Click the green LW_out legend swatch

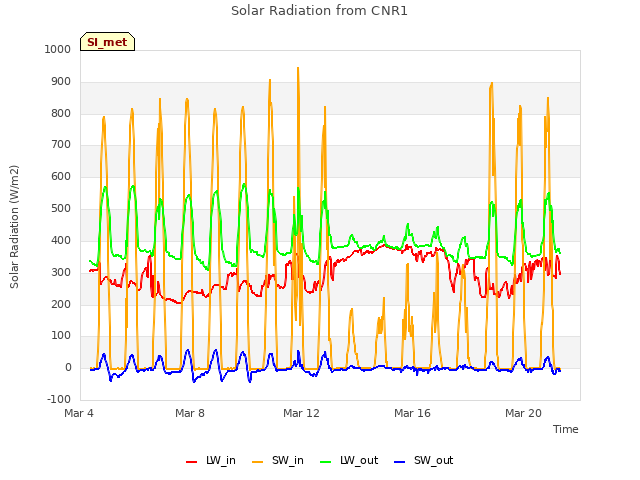pos(326,462)
